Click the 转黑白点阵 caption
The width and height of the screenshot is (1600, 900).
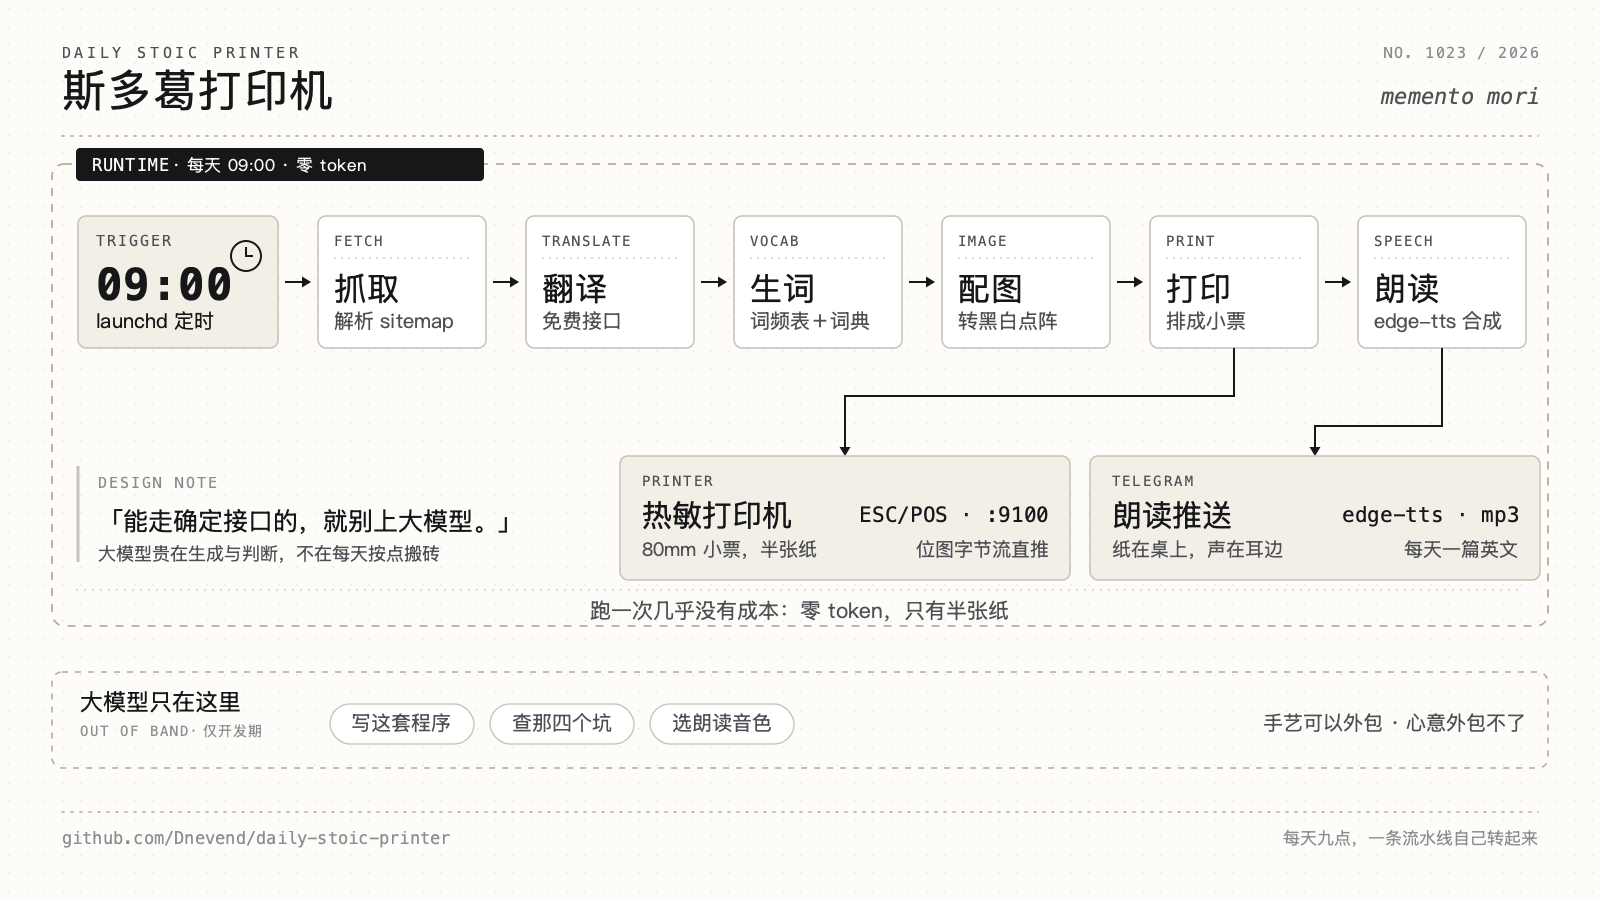[x=1008, y=321]
